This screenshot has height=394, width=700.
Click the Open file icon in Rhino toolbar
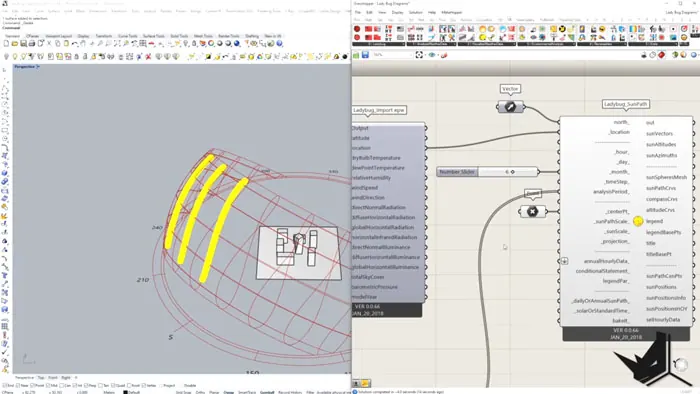point(15,43)
